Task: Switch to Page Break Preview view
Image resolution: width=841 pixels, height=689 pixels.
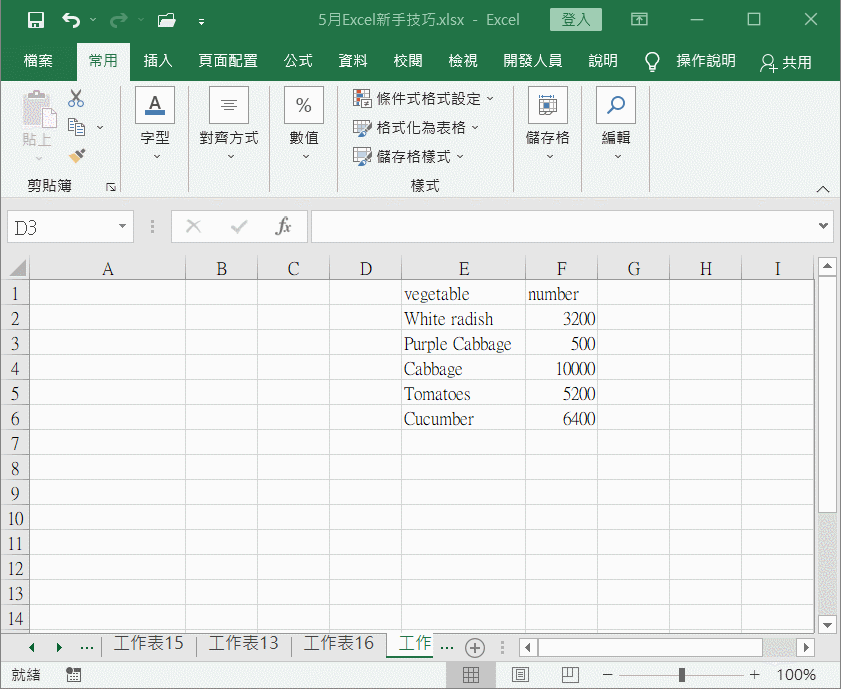Action: pyautogui.click(x=569, y=675)
